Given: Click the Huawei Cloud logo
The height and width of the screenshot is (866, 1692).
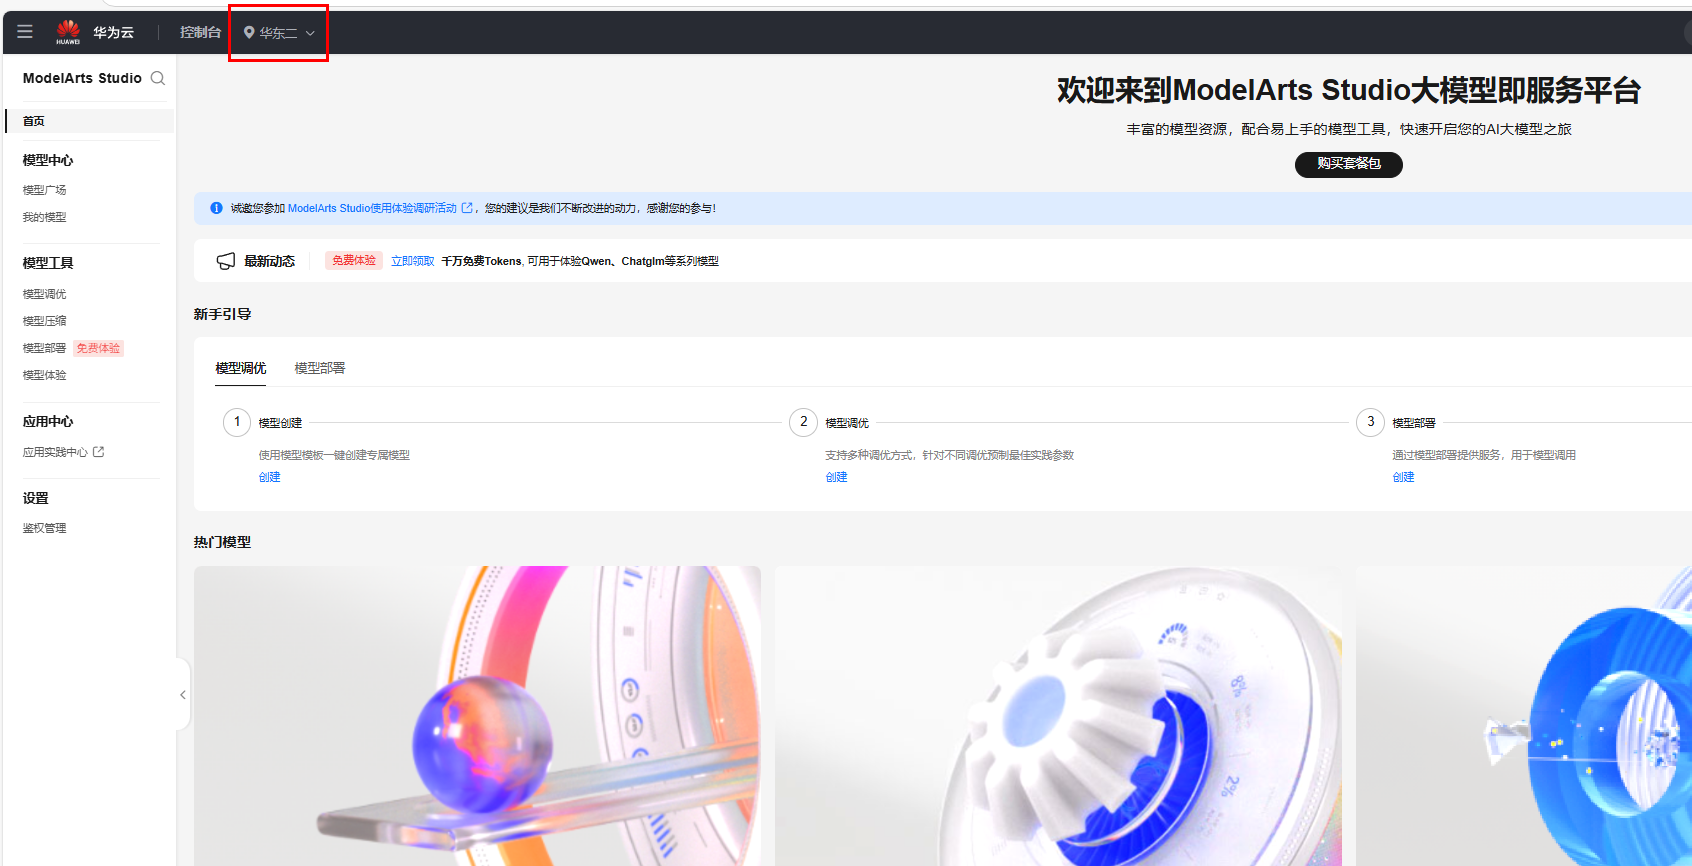Looking at the screenshot, I should pyautogui.click(x=68, y=32).
